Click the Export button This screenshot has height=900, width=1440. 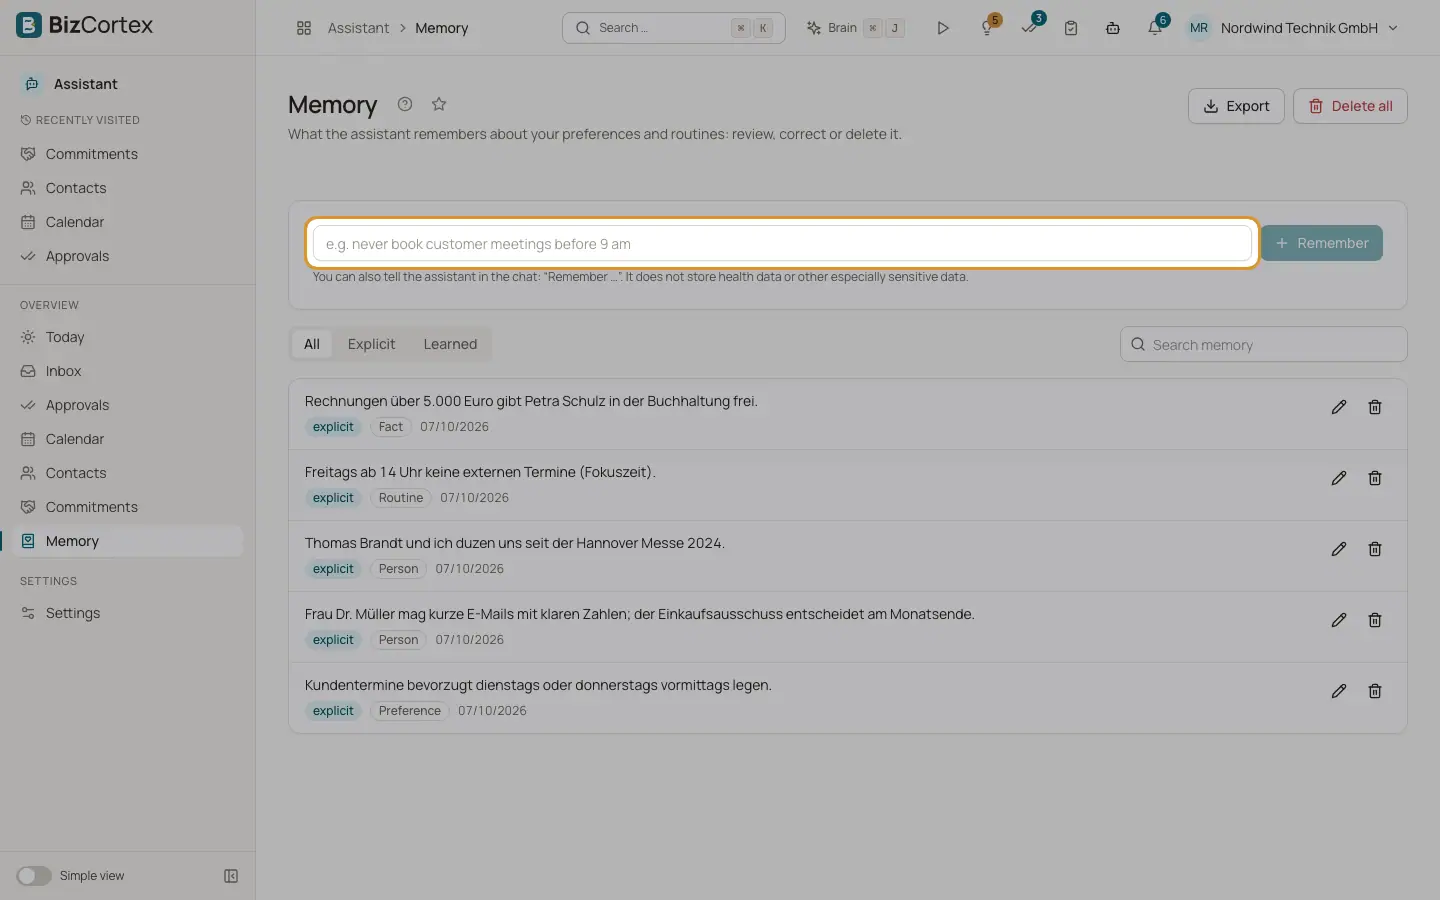click(1236, 106)
